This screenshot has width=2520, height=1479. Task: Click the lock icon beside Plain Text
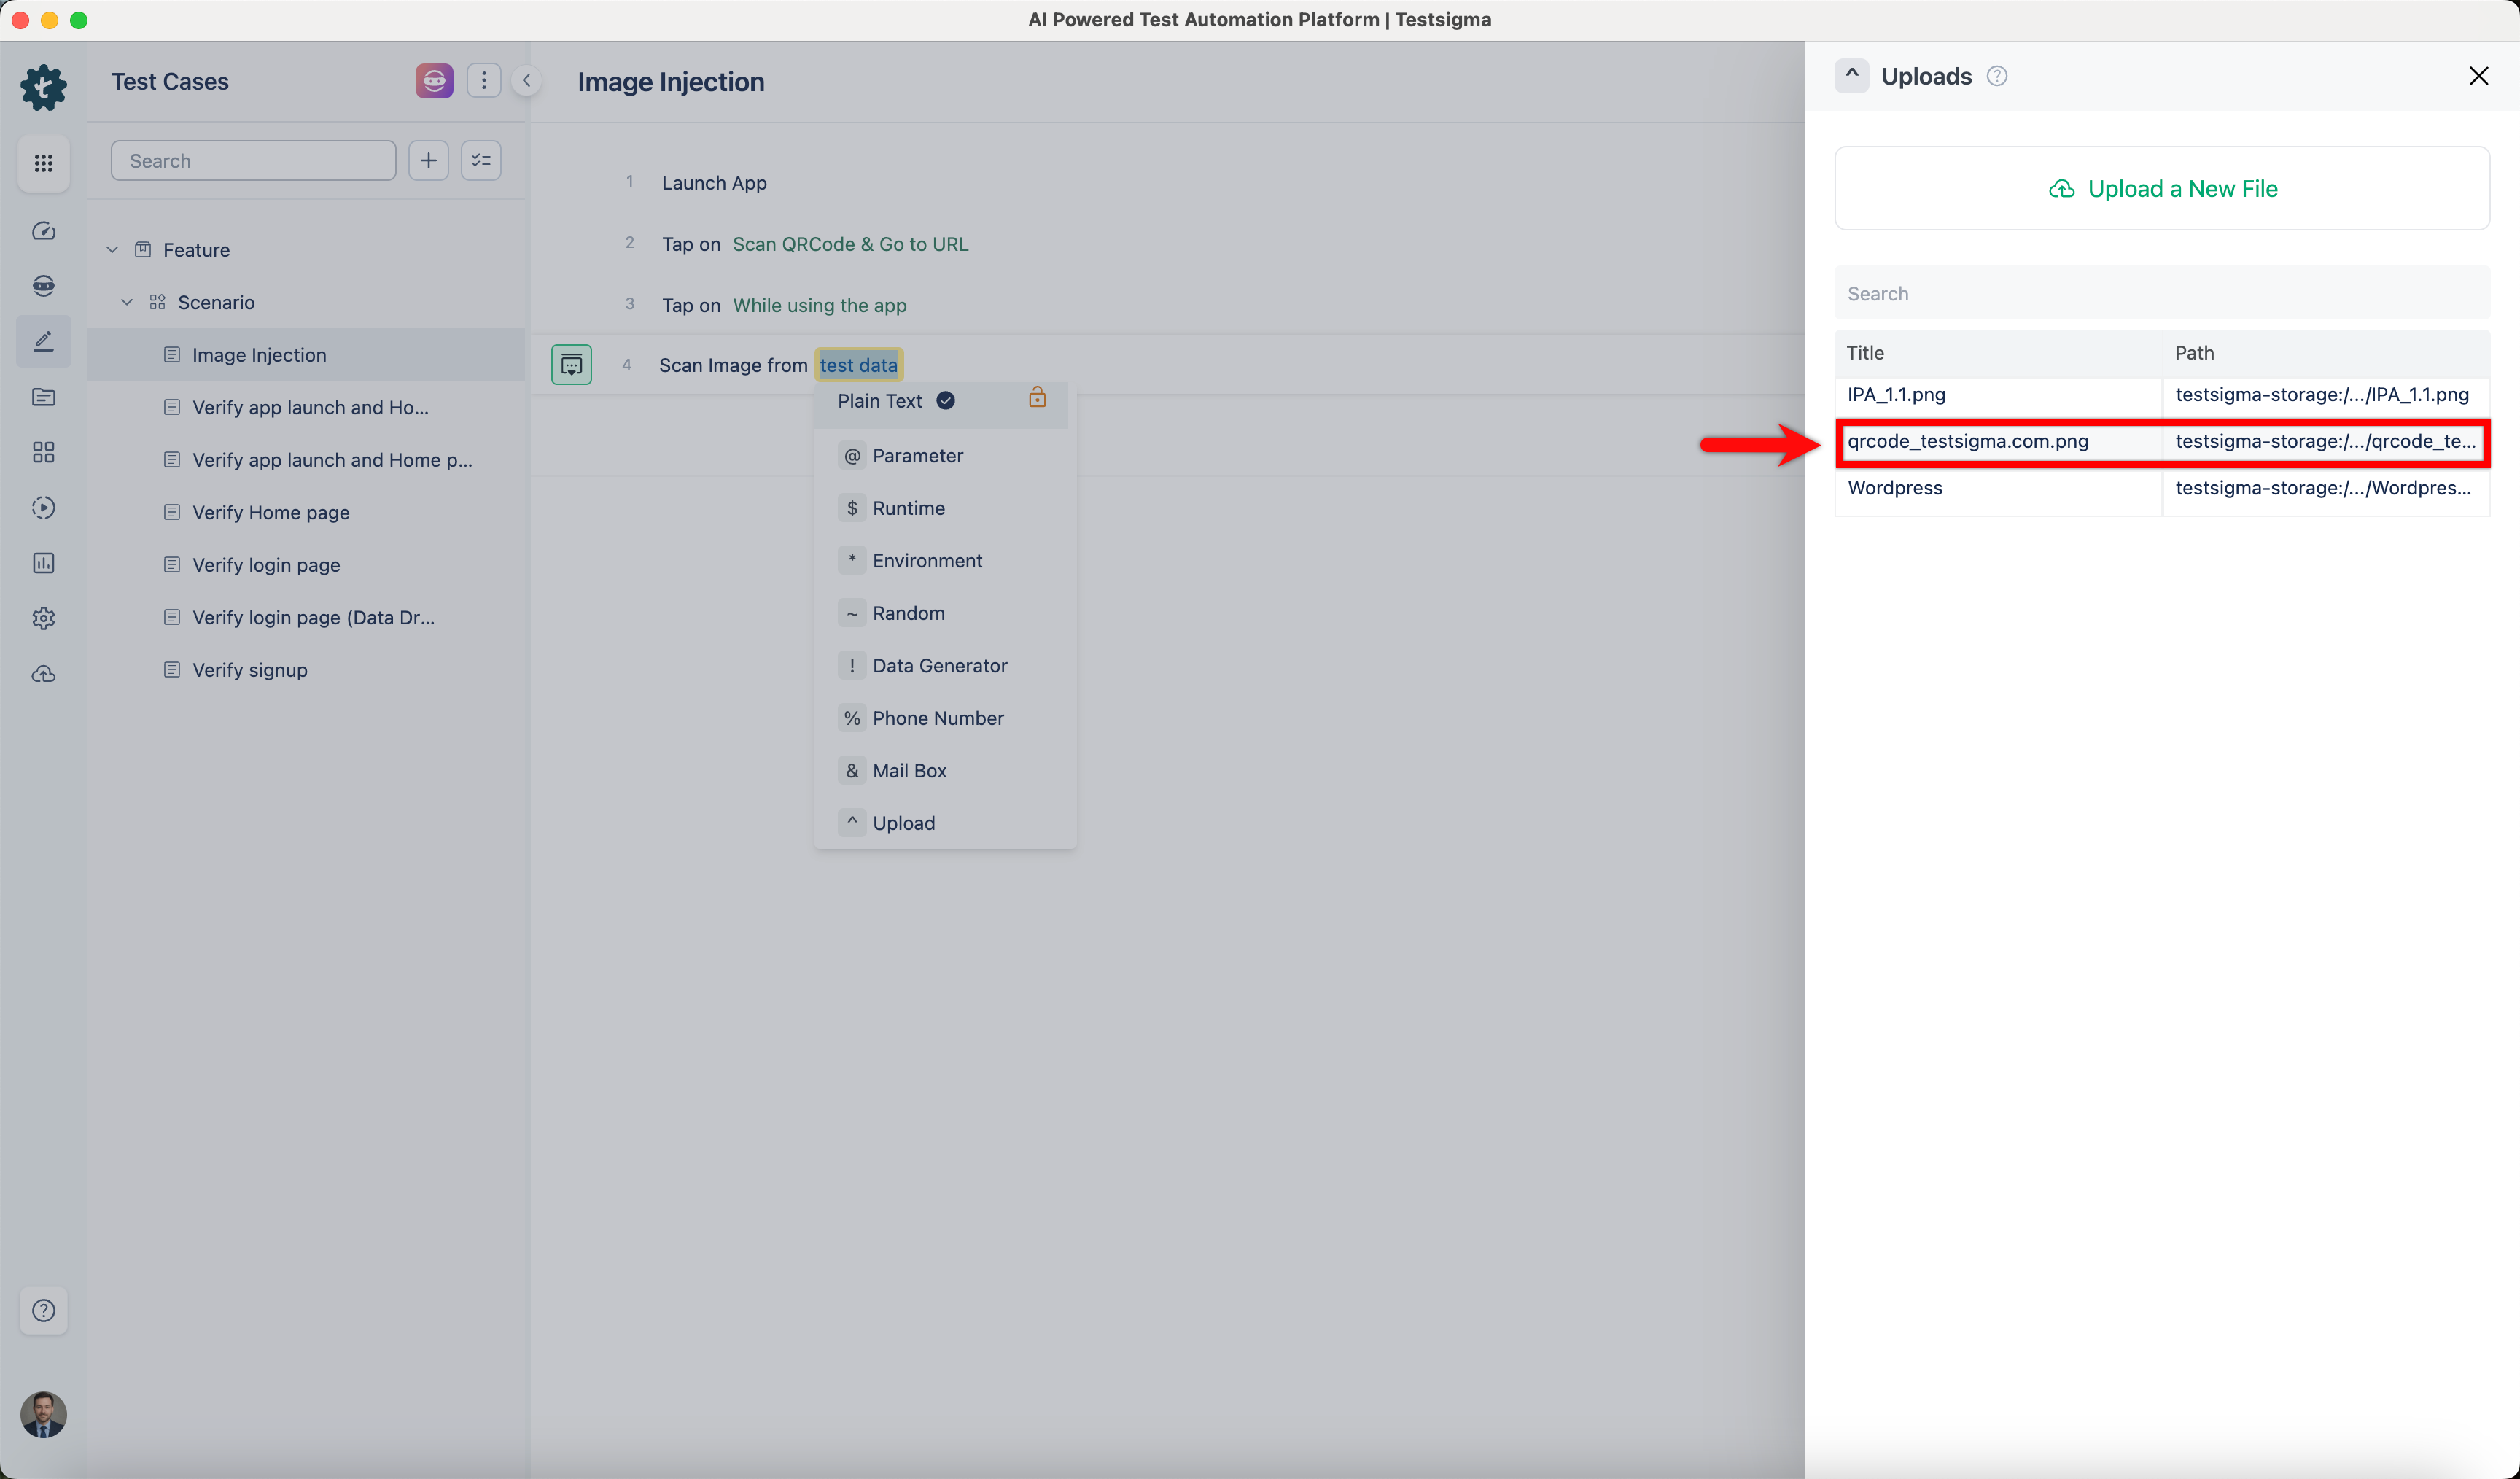pos(1037,398)
